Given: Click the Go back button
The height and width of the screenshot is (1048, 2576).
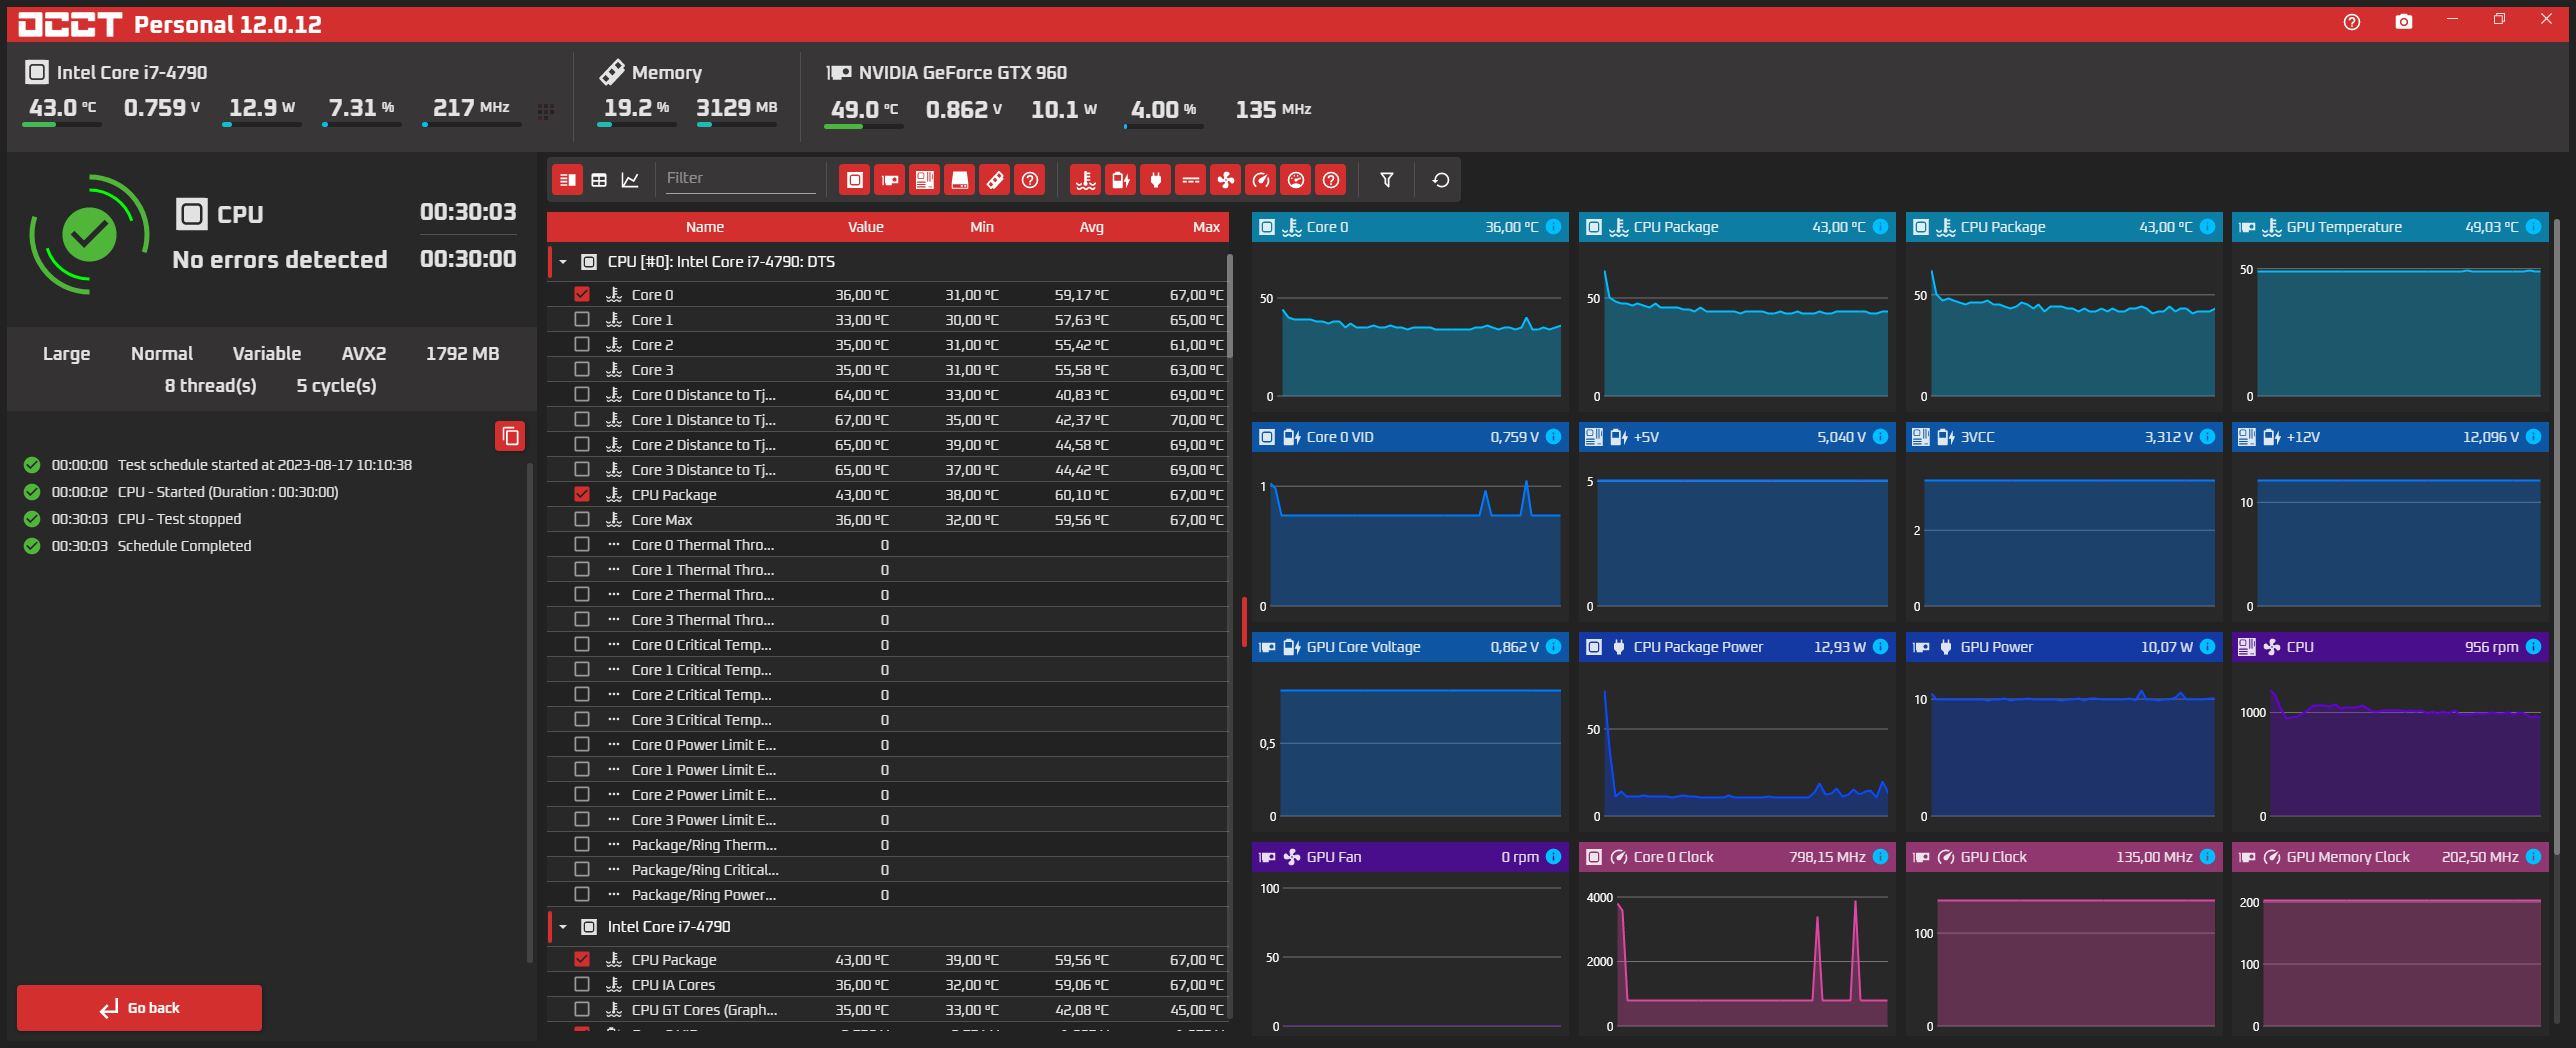Looking at the screenshot, I should point(139,1008).
